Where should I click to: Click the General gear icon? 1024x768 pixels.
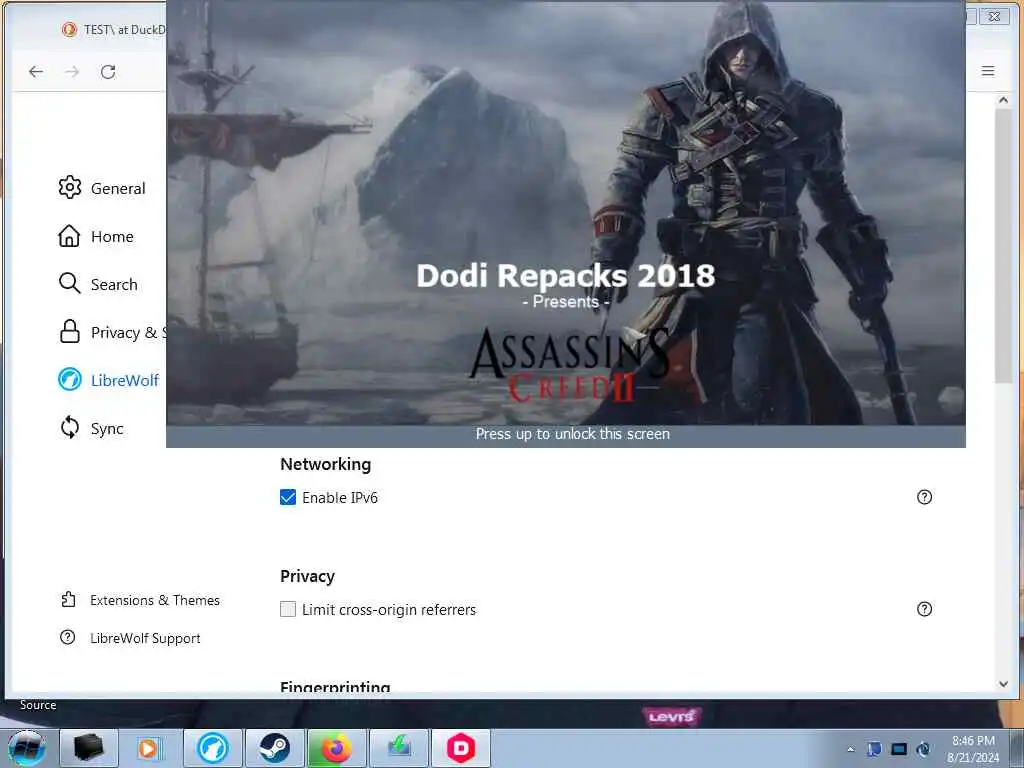coord(70,187)
